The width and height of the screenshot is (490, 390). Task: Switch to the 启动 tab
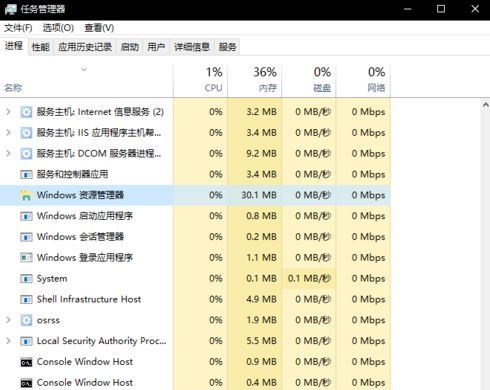coord(129,47)
